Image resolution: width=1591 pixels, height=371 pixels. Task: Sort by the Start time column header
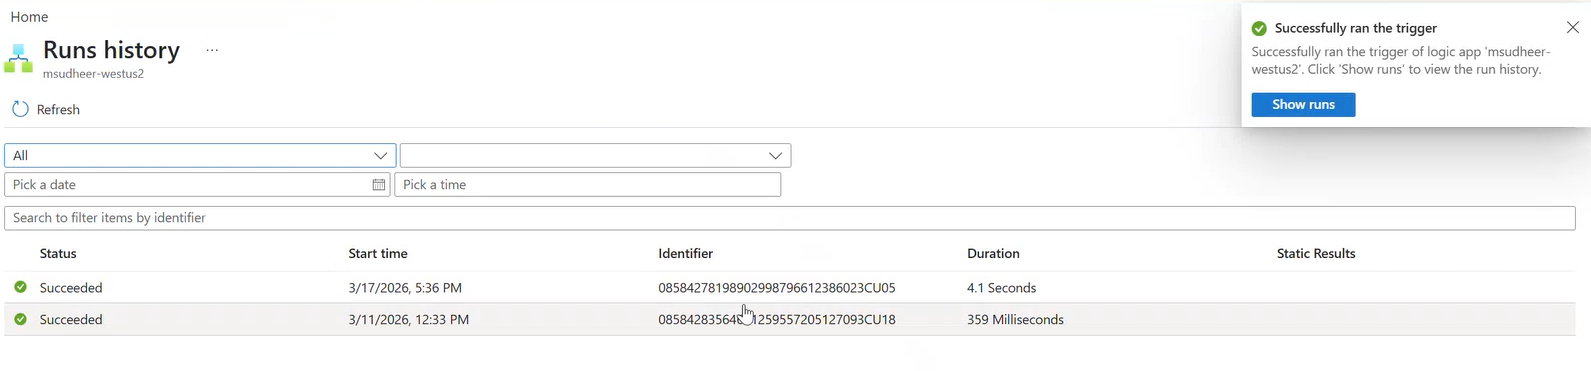pos(378,254)
